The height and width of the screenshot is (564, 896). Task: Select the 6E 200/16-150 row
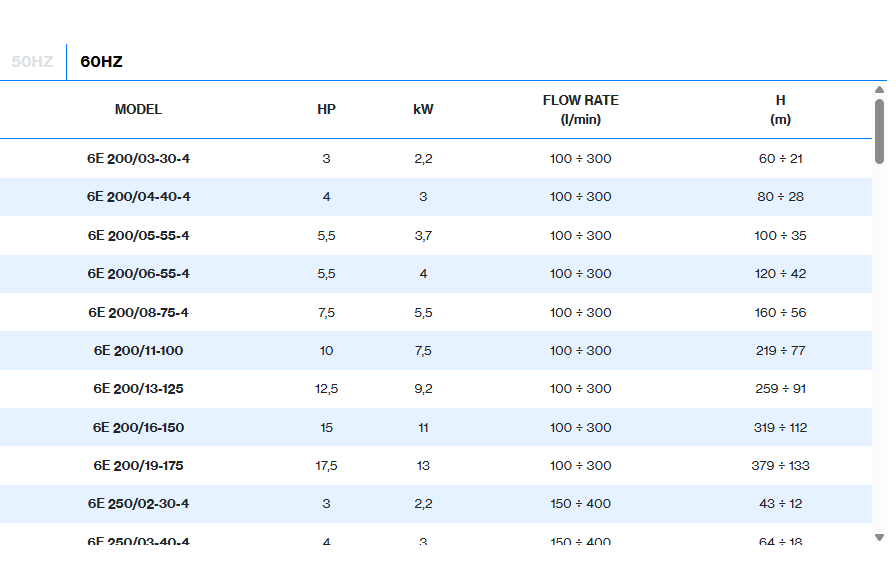(x=138, y=428)
